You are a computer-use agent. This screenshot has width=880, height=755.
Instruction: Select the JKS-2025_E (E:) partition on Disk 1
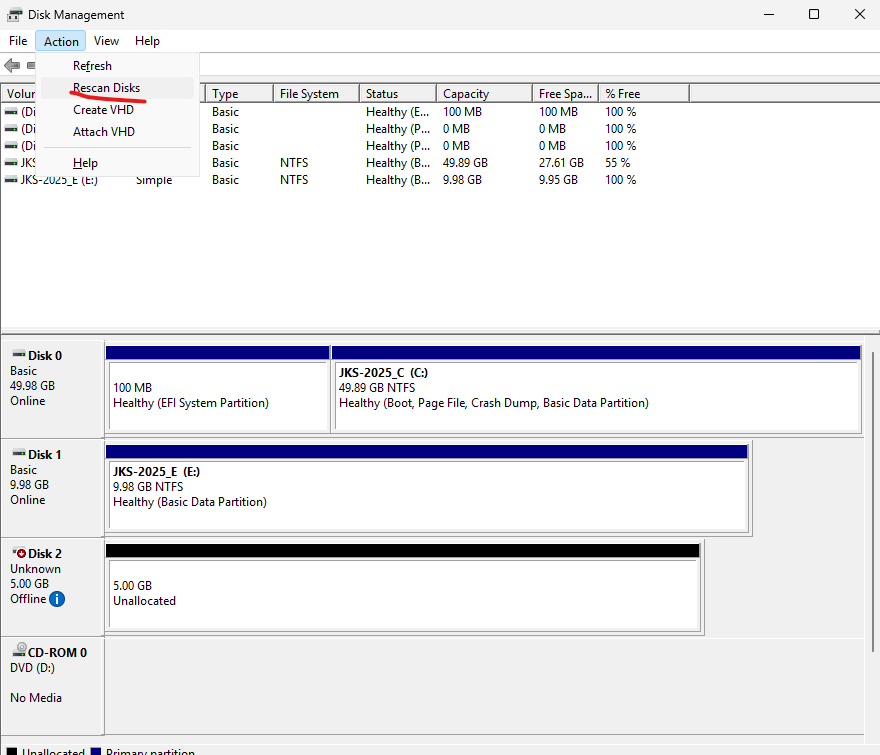point(427,488)
